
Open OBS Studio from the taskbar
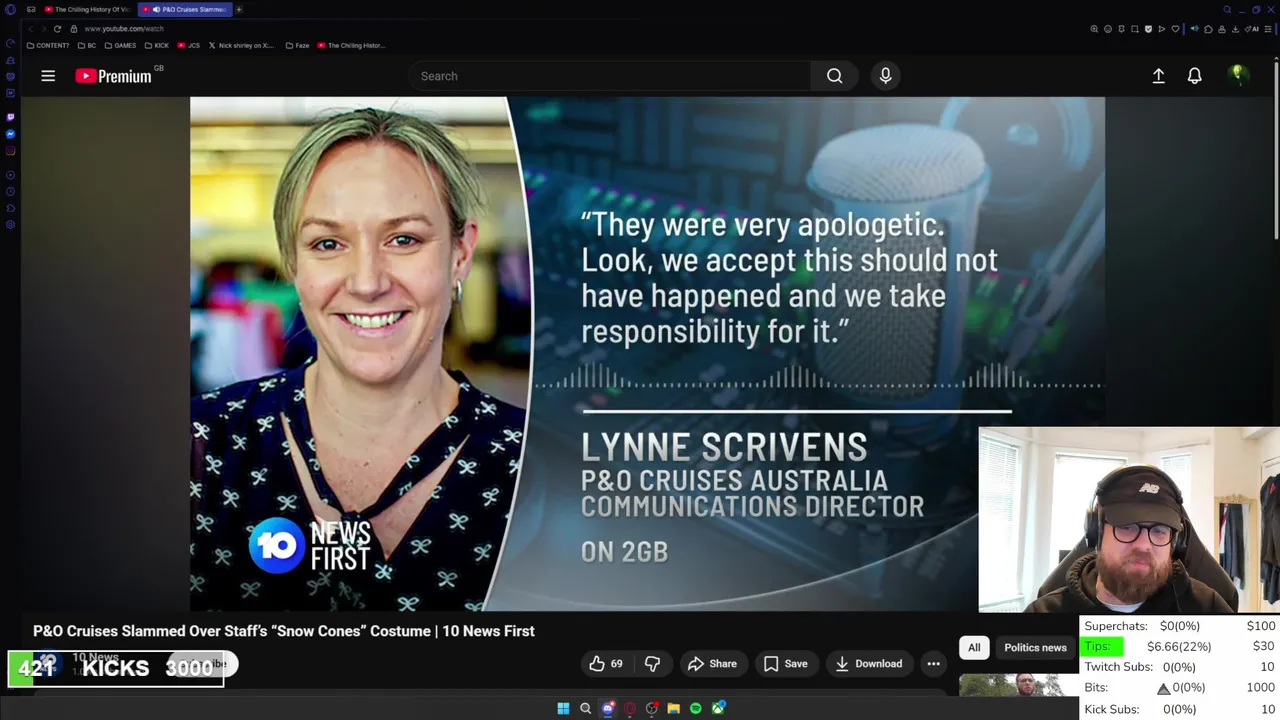(x=652, y=708)
